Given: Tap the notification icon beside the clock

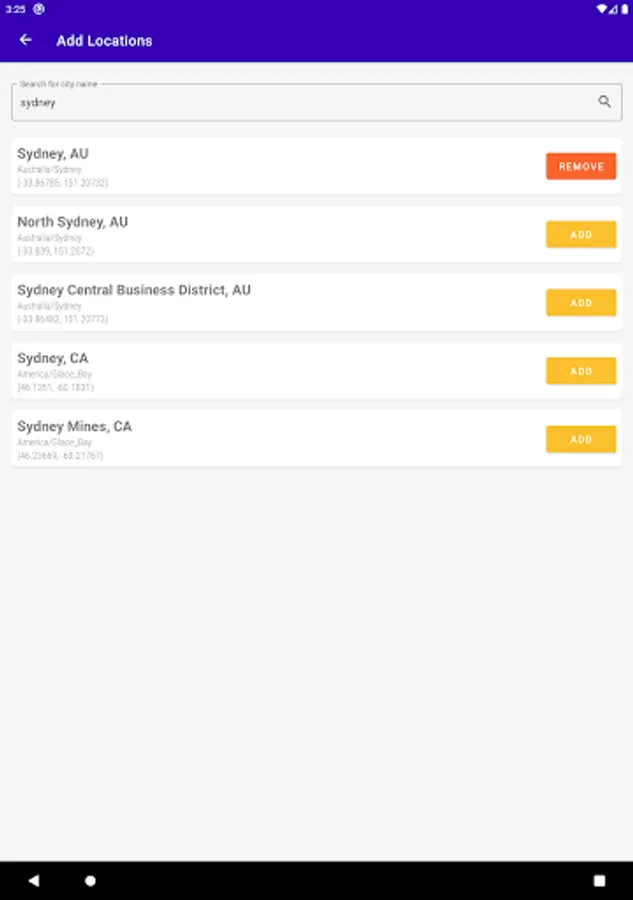Looking at the screenshot, I should pyautogui.click(x=39, y=9).
